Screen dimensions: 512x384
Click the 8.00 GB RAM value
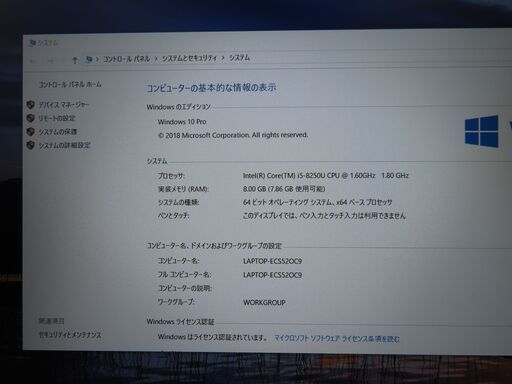click(284, 189)
